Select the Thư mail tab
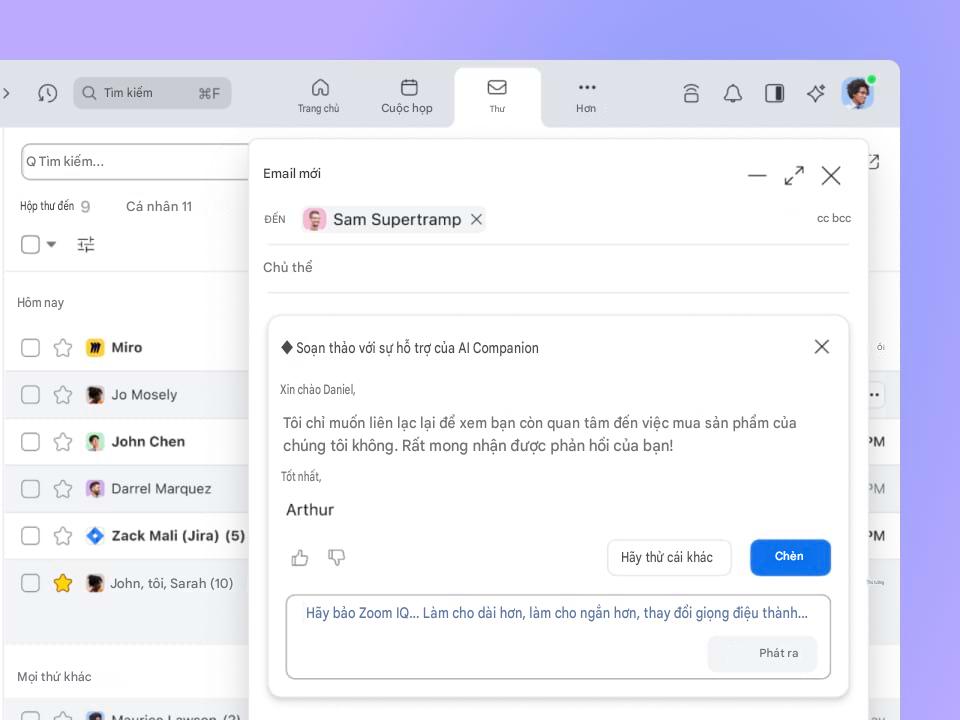The height and width of the screenshot is (720, 960). click(497, 97)
